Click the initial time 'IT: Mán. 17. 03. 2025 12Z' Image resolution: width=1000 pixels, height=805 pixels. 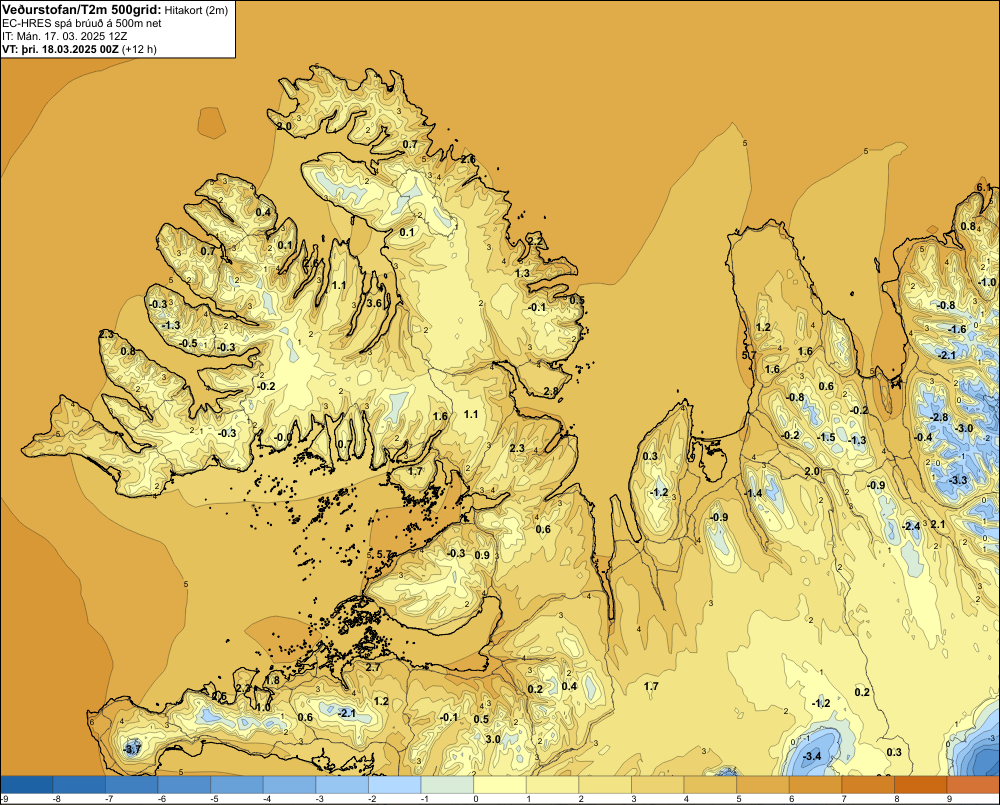(64, 36)
